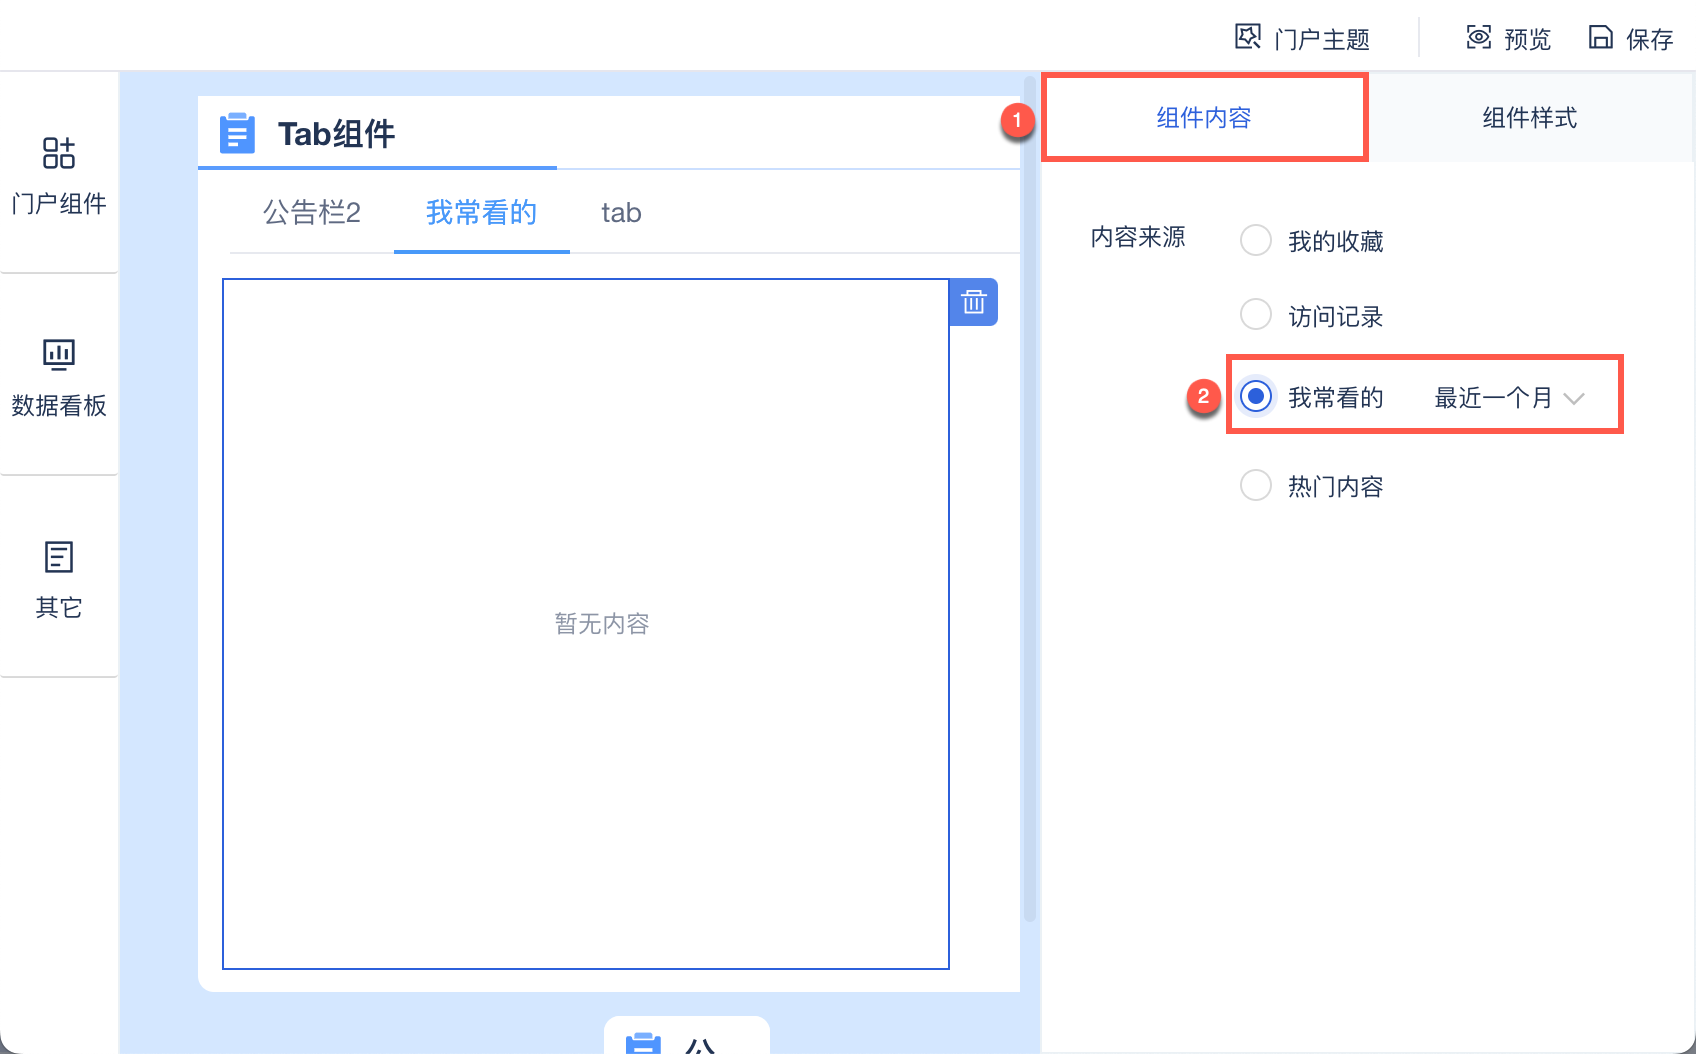The width and height of the screenshot is (1696, 1054).
Task: Click the Tab组件 clipboard icon
Action: click(237, 133)
